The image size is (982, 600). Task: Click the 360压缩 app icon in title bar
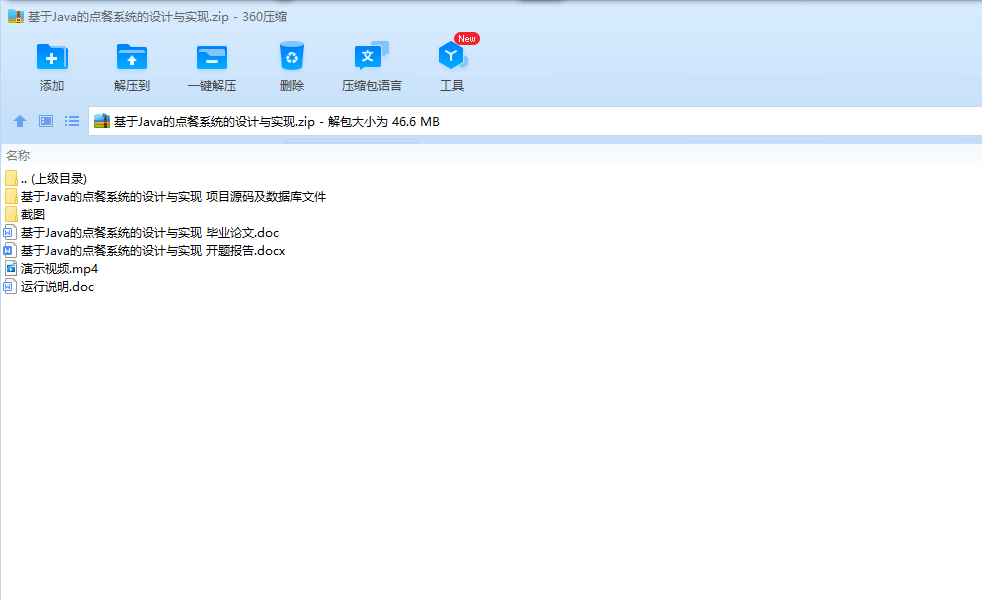(x=16, y=16)
